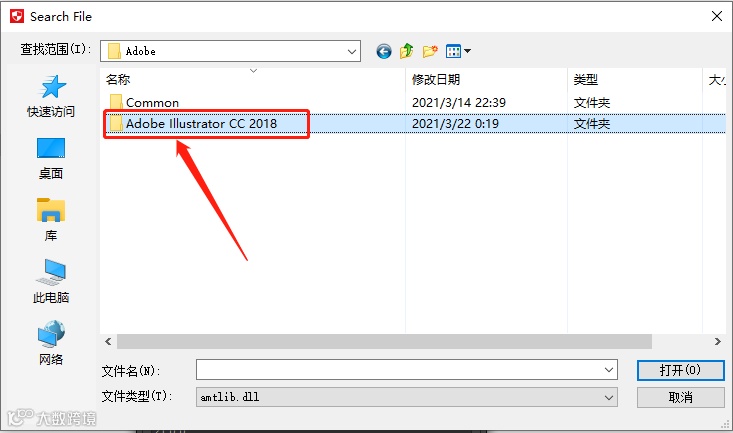
Task: Select Desktop (桌面) in sidebar
Action: [x=50, y=159]
